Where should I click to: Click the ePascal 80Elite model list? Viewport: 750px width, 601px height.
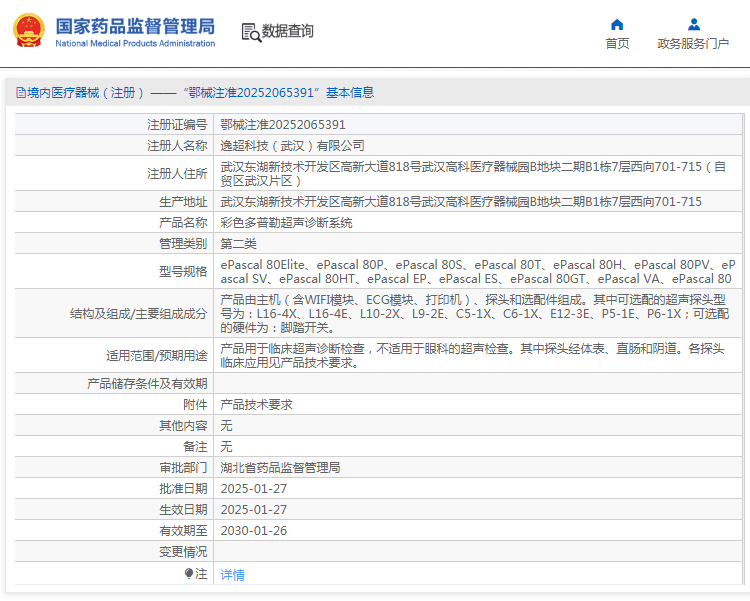(477, 272)
